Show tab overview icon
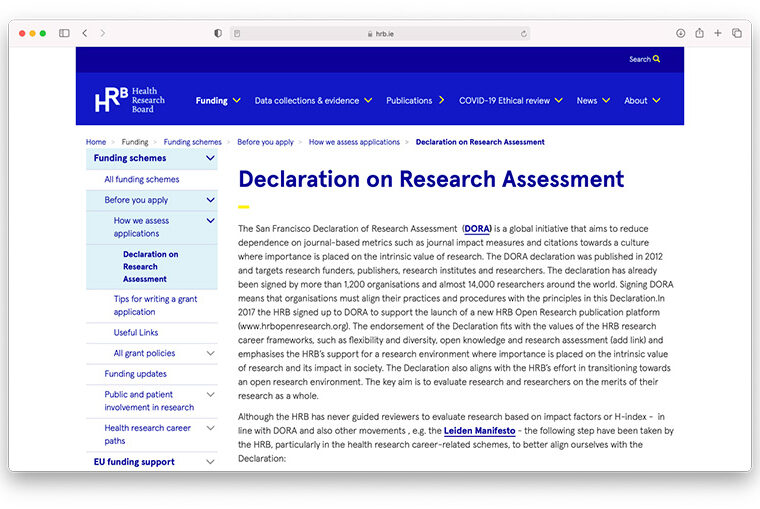 pos(737,33)
